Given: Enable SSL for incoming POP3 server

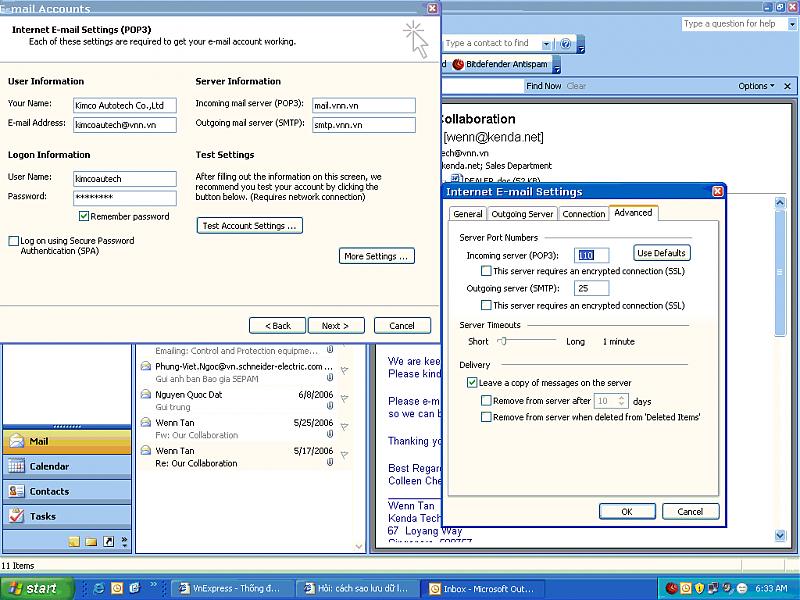Looking at the screenshot, I should coord(486,271).
